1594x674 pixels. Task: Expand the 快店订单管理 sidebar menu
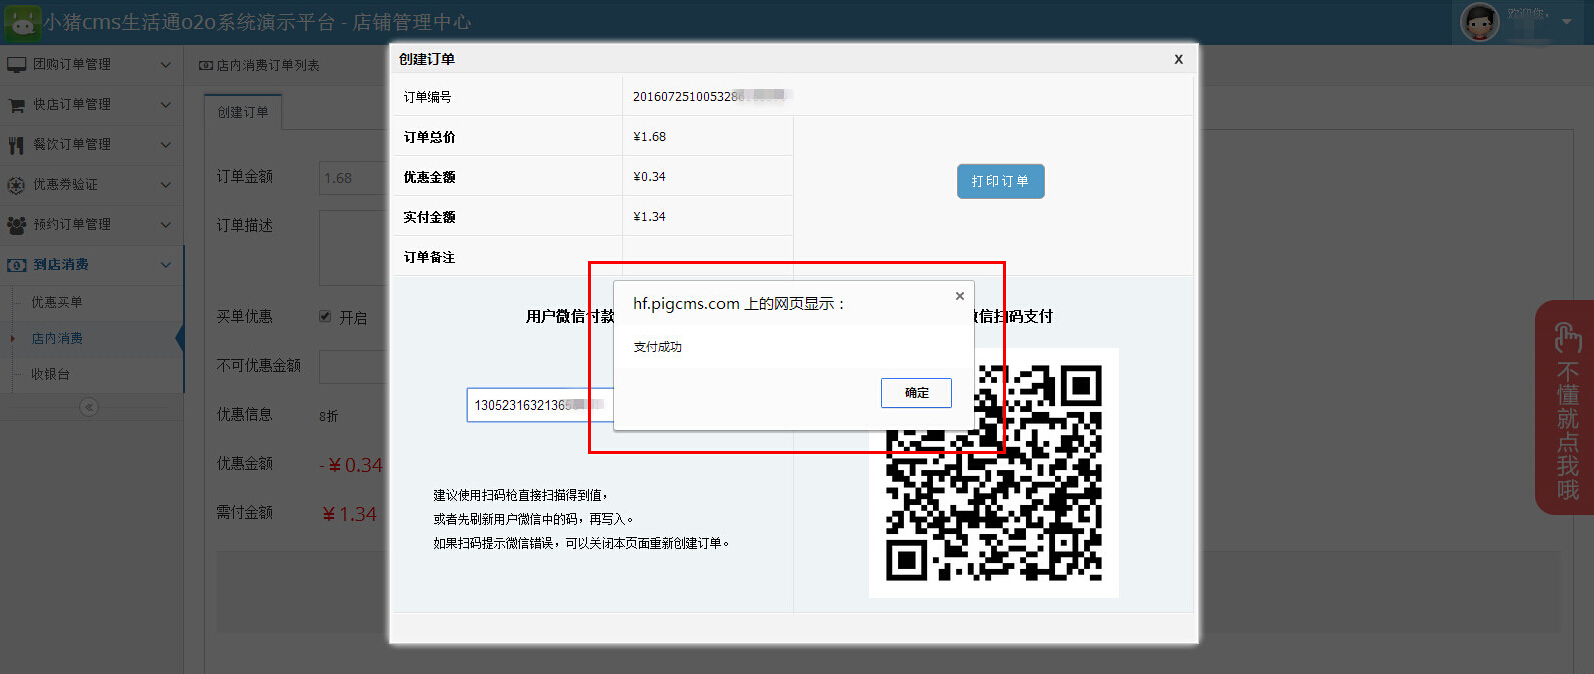(91, 104)
